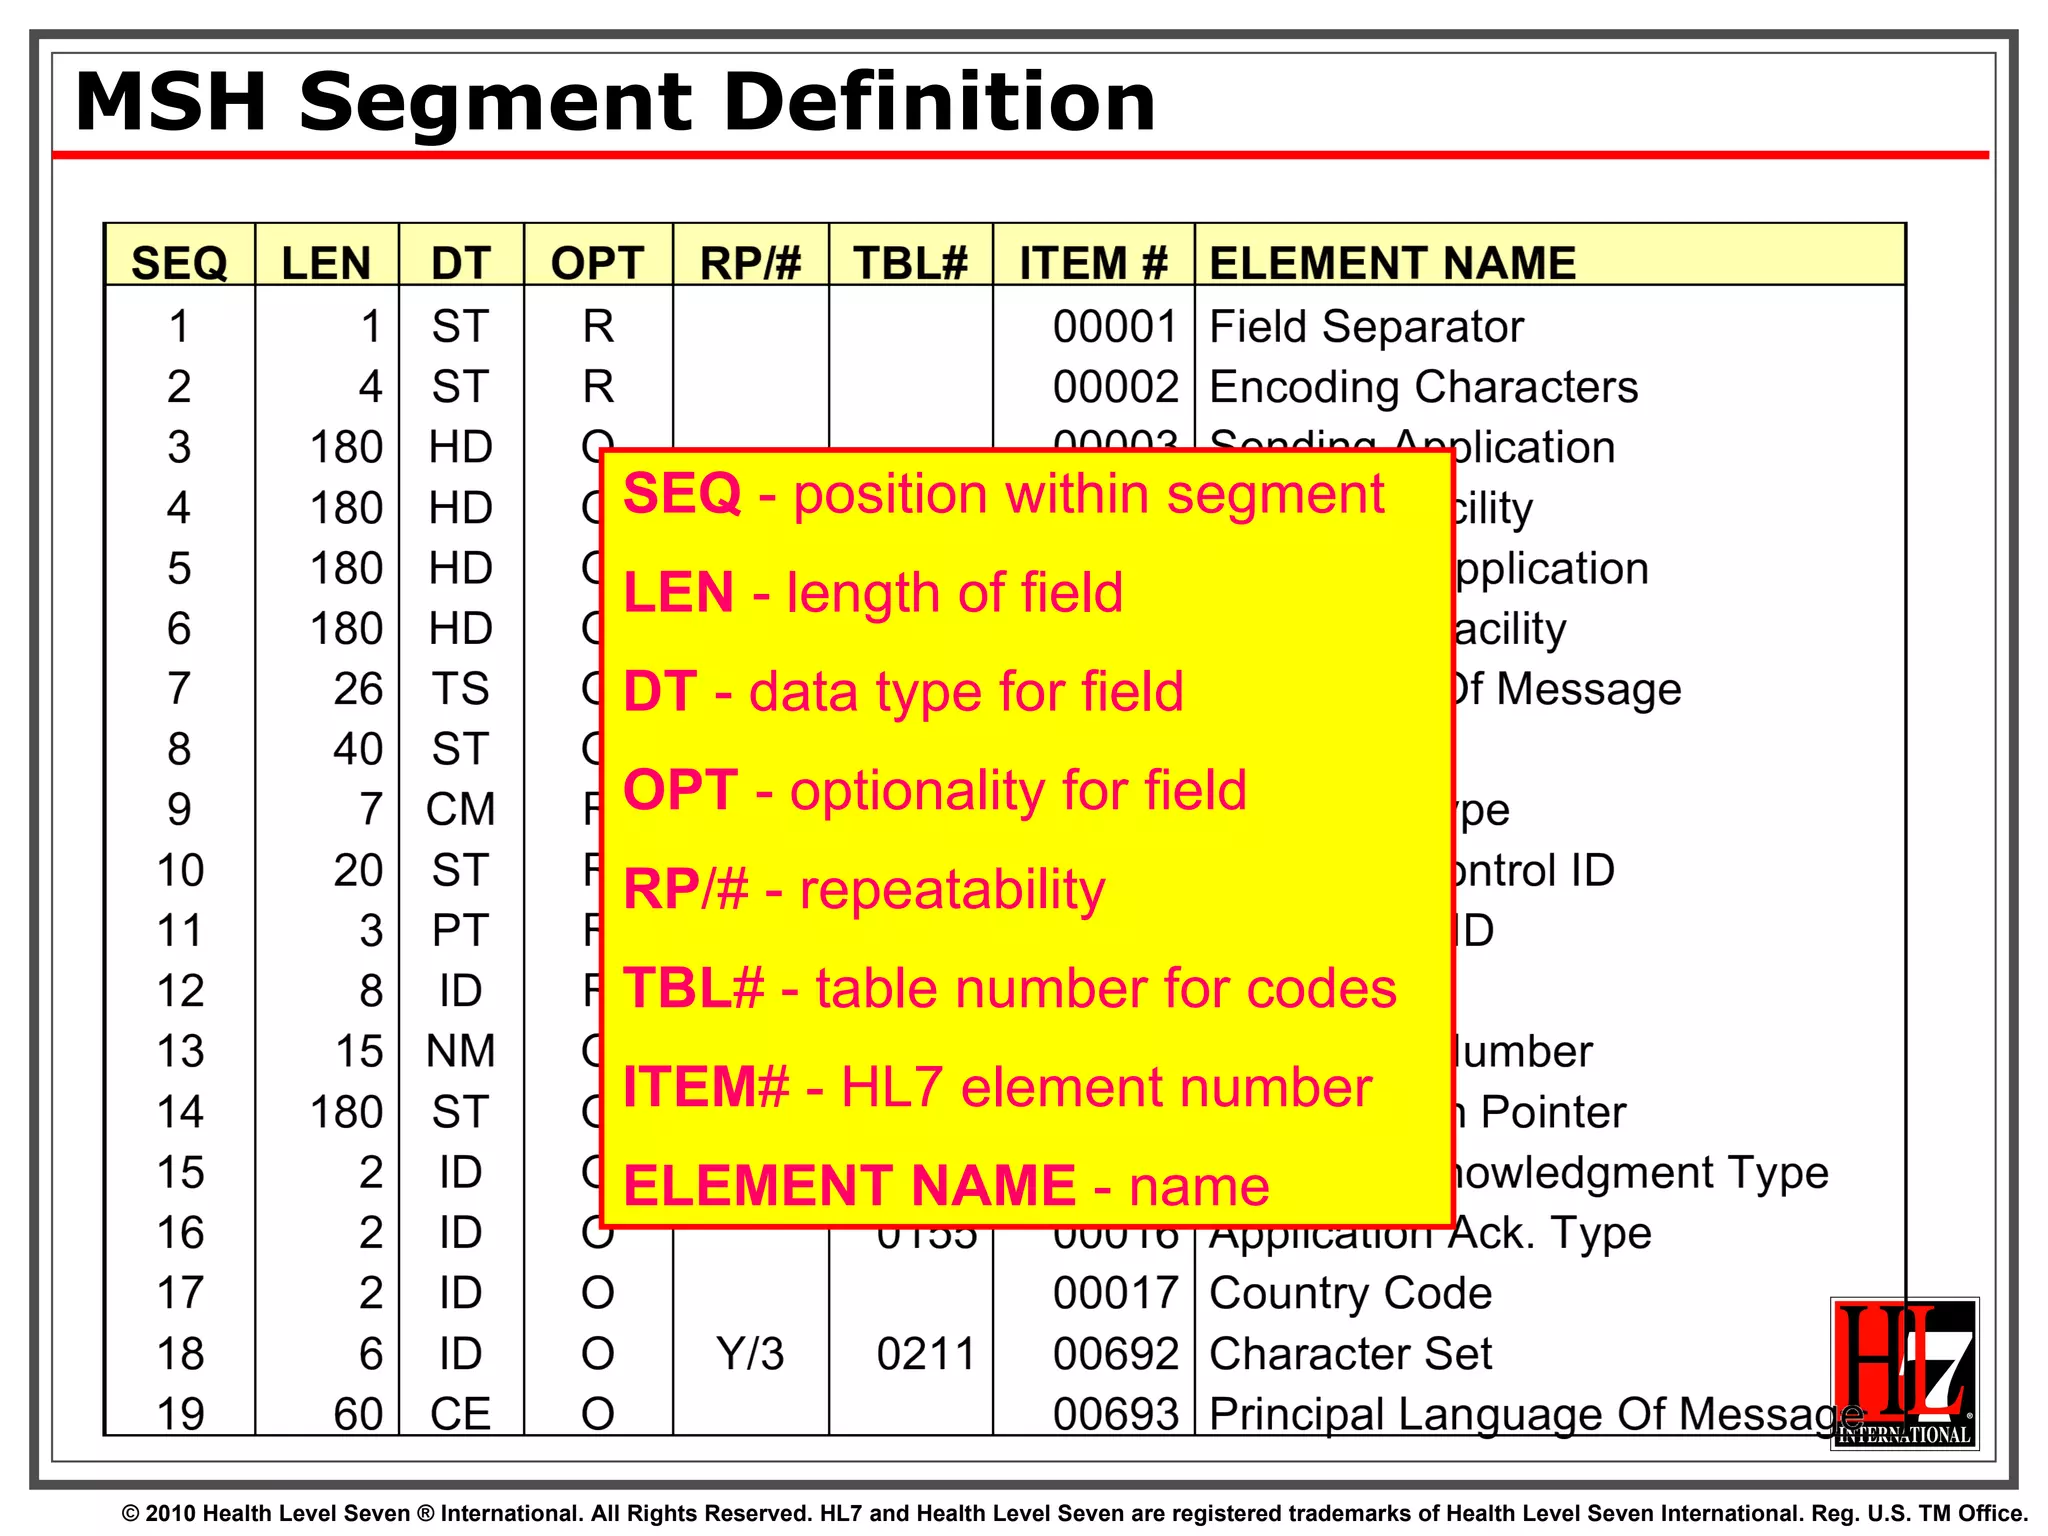Click sequence number 19
This screenshot has width=2048, height=1536.
(x=180, y=1414)
